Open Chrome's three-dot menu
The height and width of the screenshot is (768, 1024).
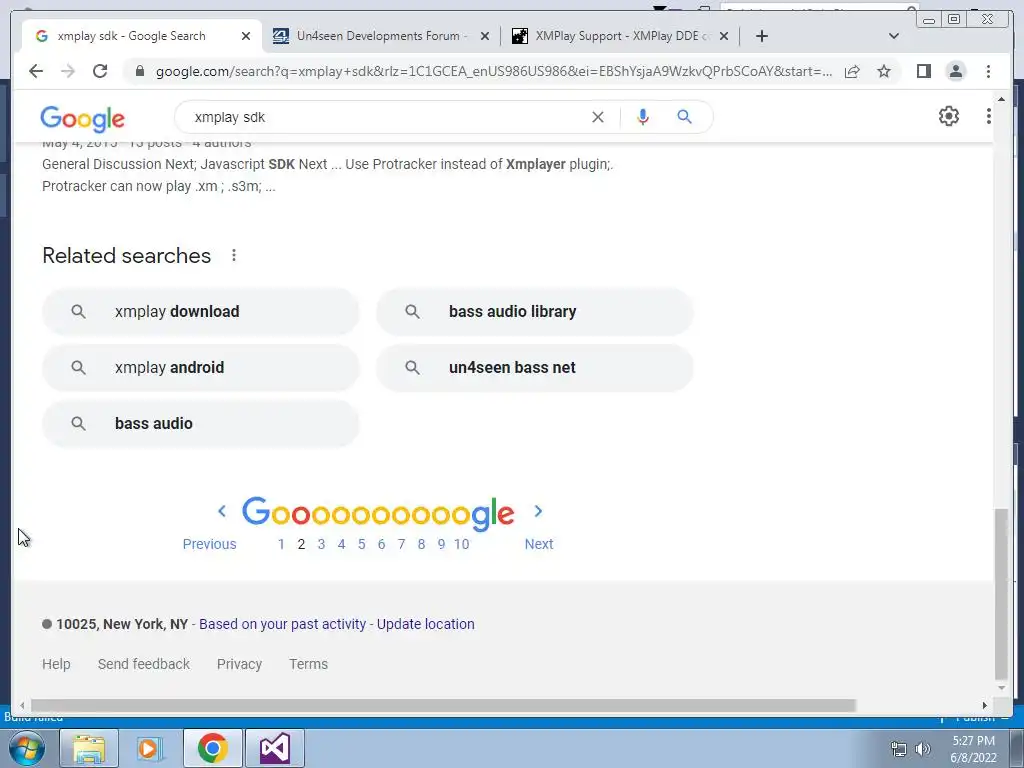(x=988, y=71)
